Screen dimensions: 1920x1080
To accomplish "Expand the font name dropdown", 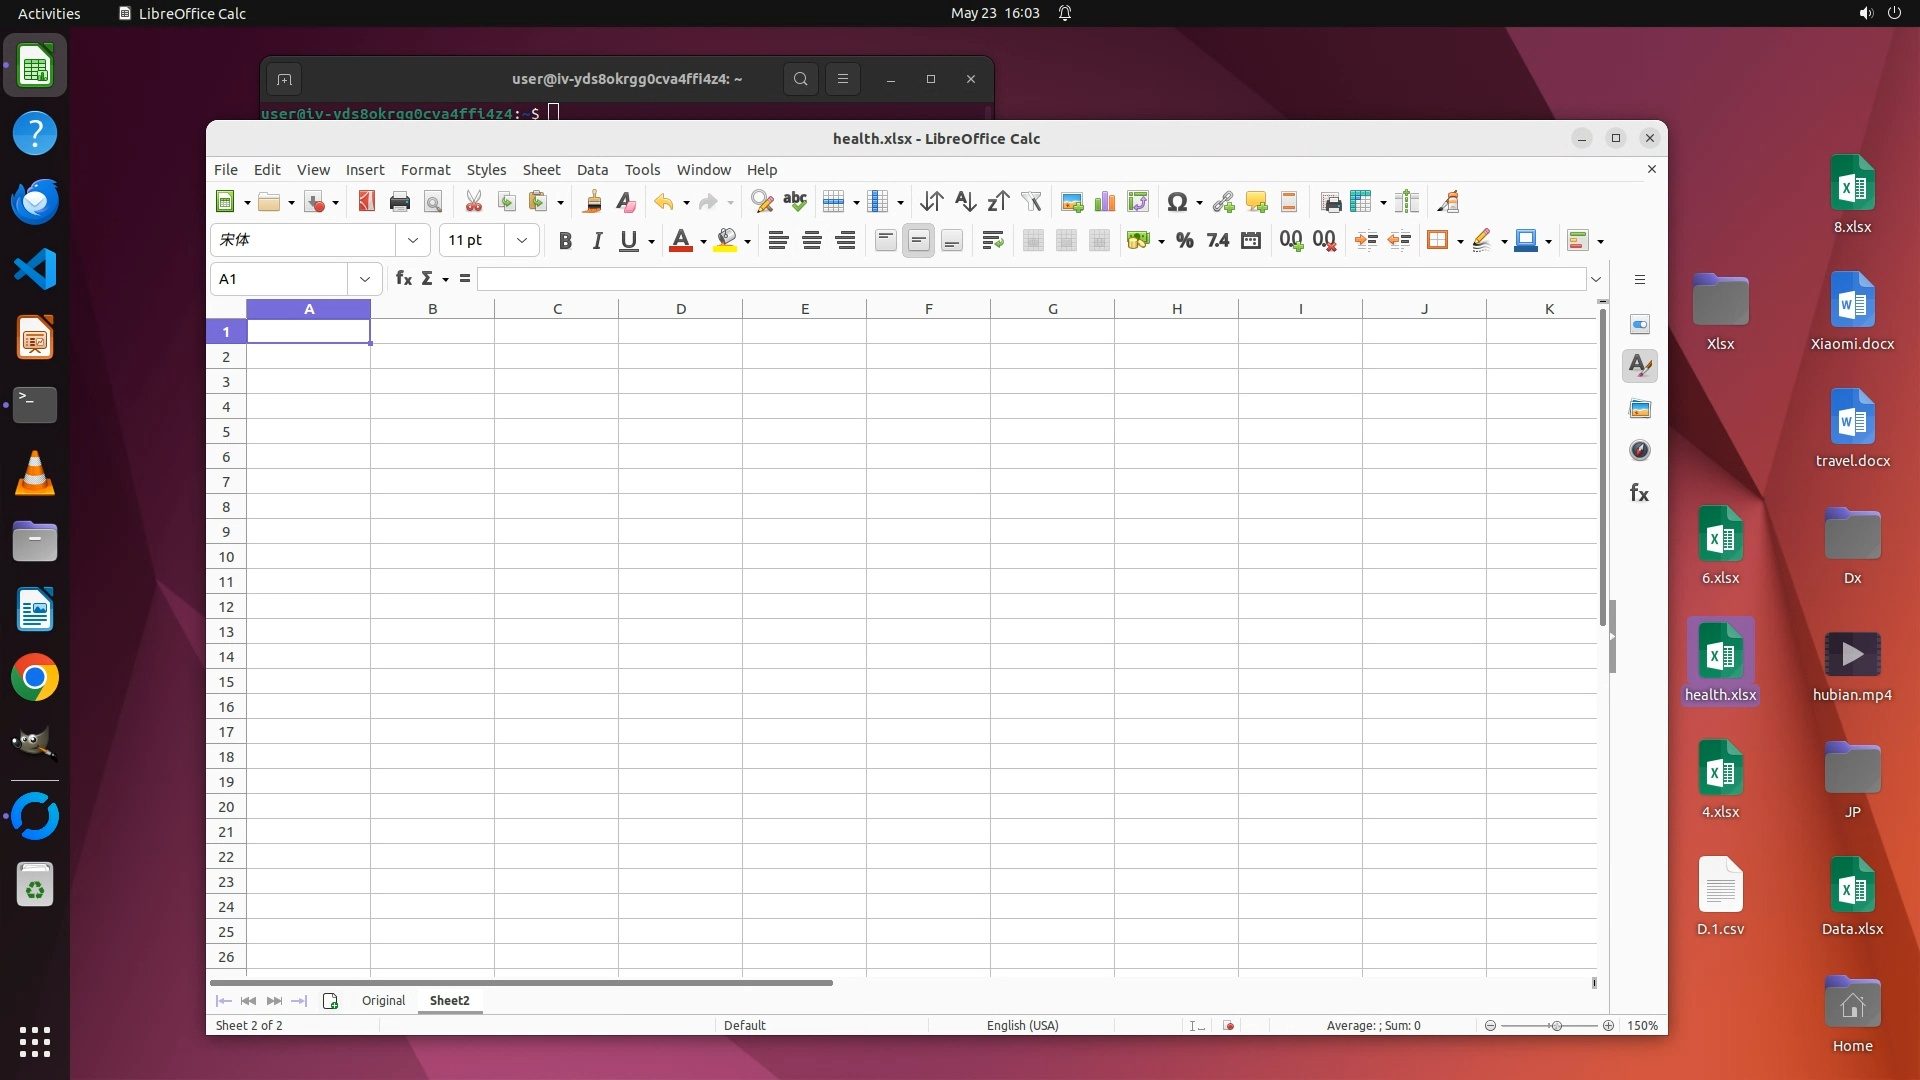I will (412, 240).
